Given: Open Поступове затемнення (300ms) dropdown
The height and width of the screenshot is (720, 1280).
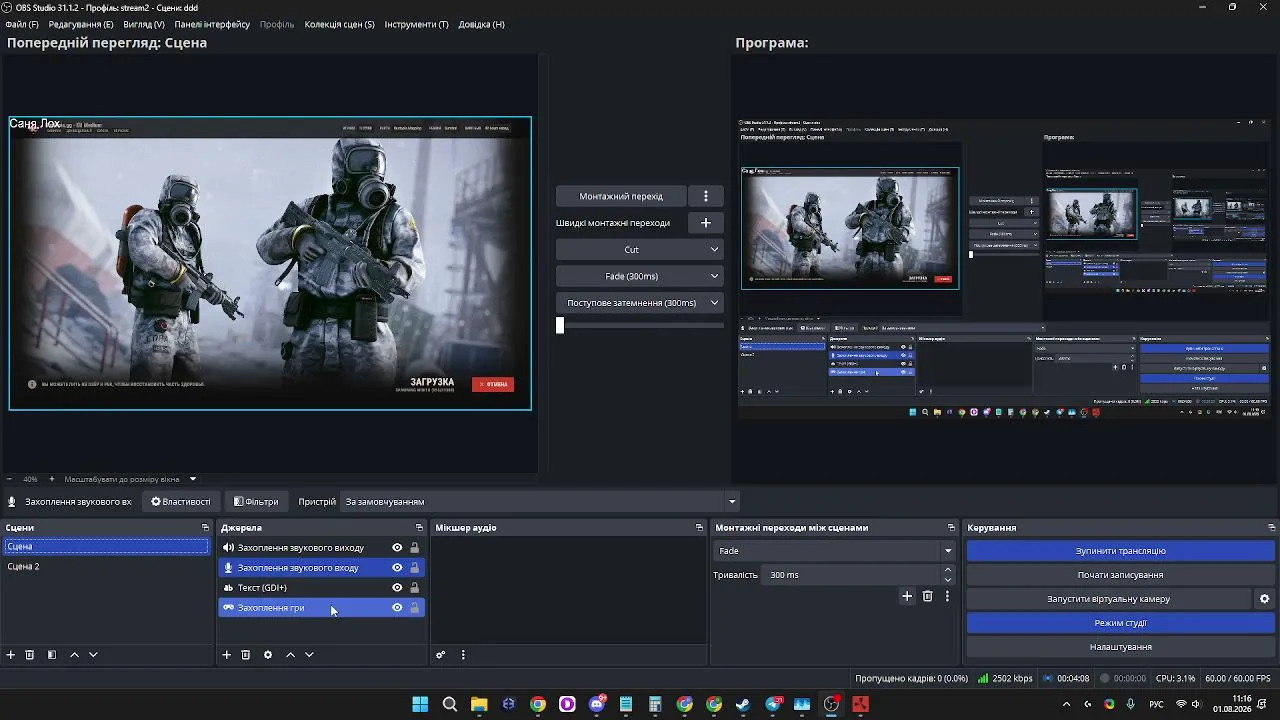Looking at the screenshot, I should coord(640,303).
